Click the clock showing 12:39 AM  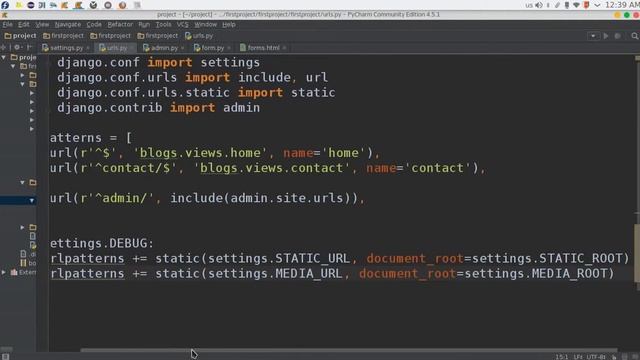click(x=622, y=5)
